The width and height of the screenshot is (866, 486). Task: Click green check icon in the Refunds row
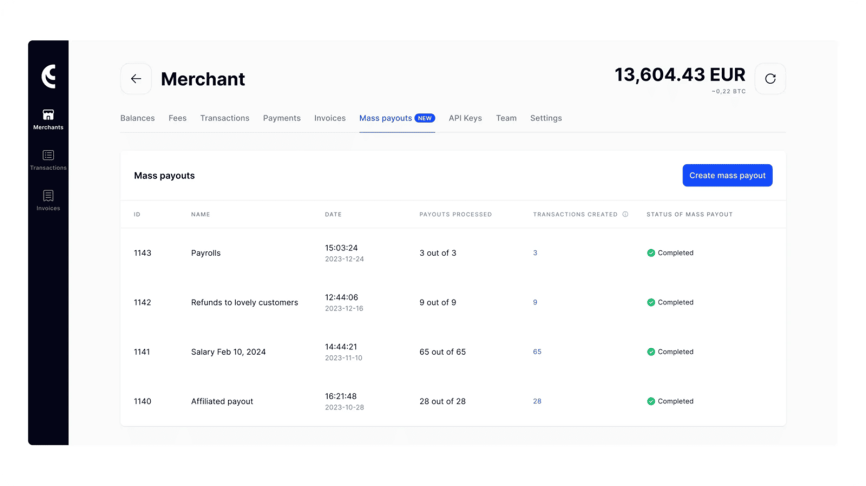click(x=651, y=302)
